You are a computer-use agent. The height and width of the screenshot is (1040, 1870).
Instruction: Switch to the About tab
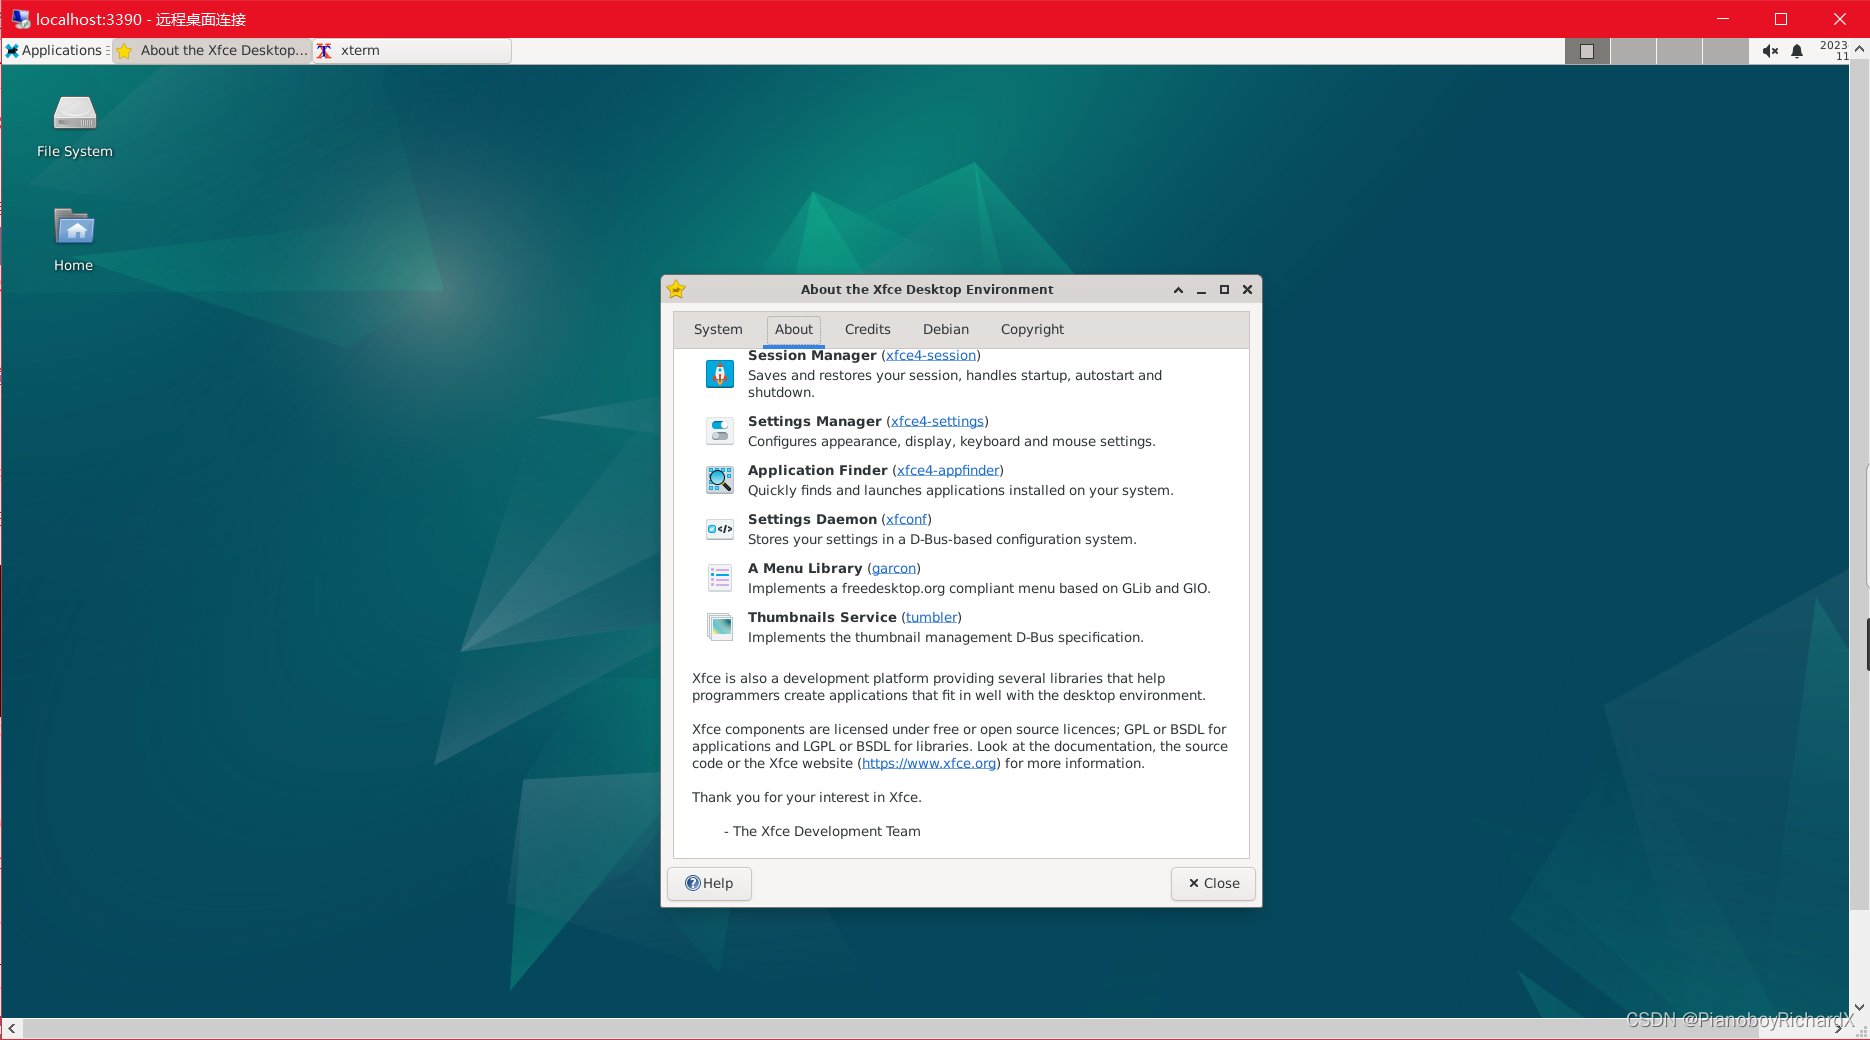pyautogui.click(x=794, y=330)
